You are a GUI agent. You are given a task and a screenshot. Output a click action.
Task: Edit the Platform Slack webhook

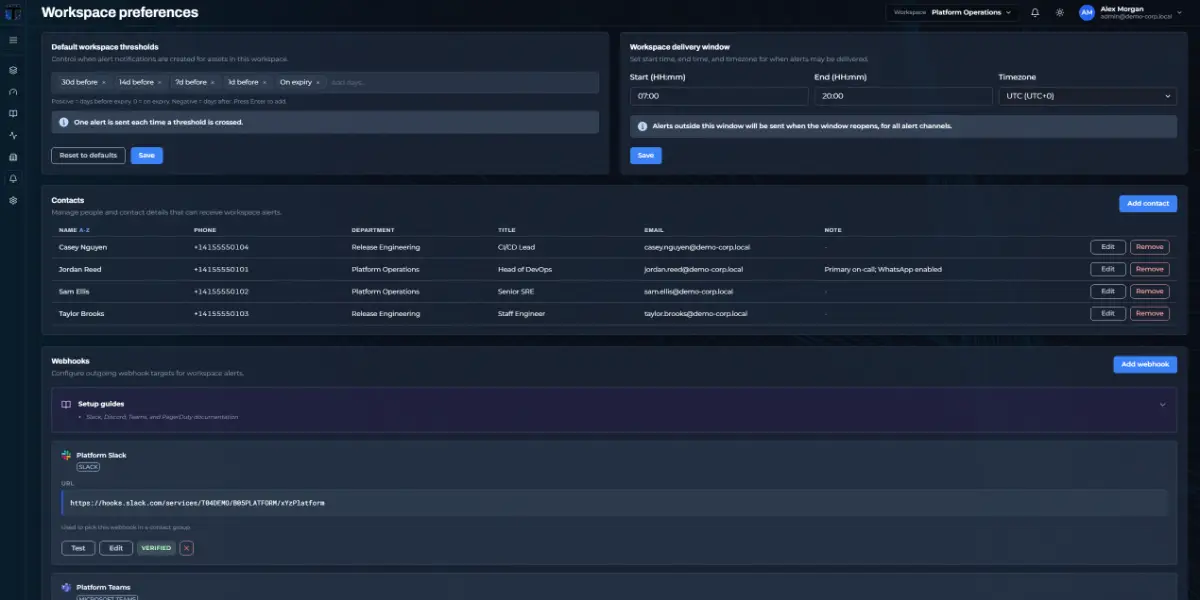click(115, 548)
